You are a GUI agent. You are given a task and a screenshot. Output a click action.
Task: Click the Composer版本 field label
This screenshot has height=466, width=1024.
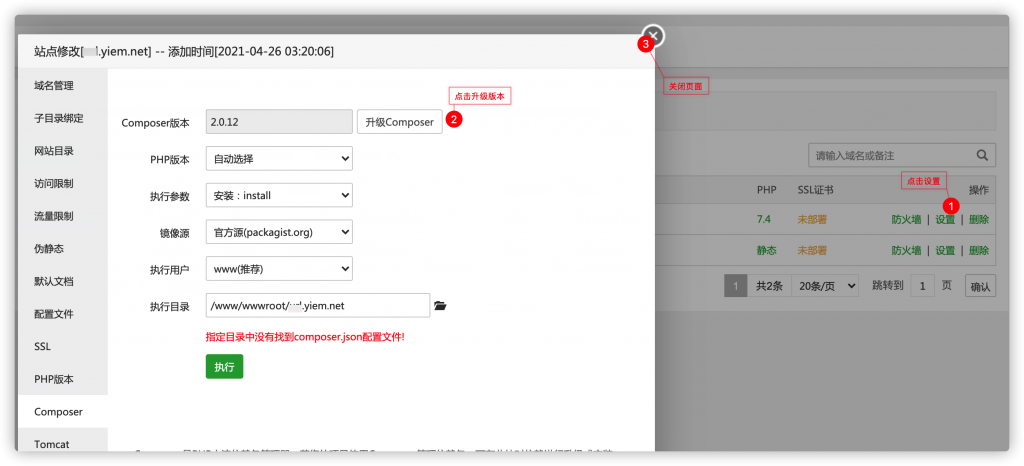[155, 123]
